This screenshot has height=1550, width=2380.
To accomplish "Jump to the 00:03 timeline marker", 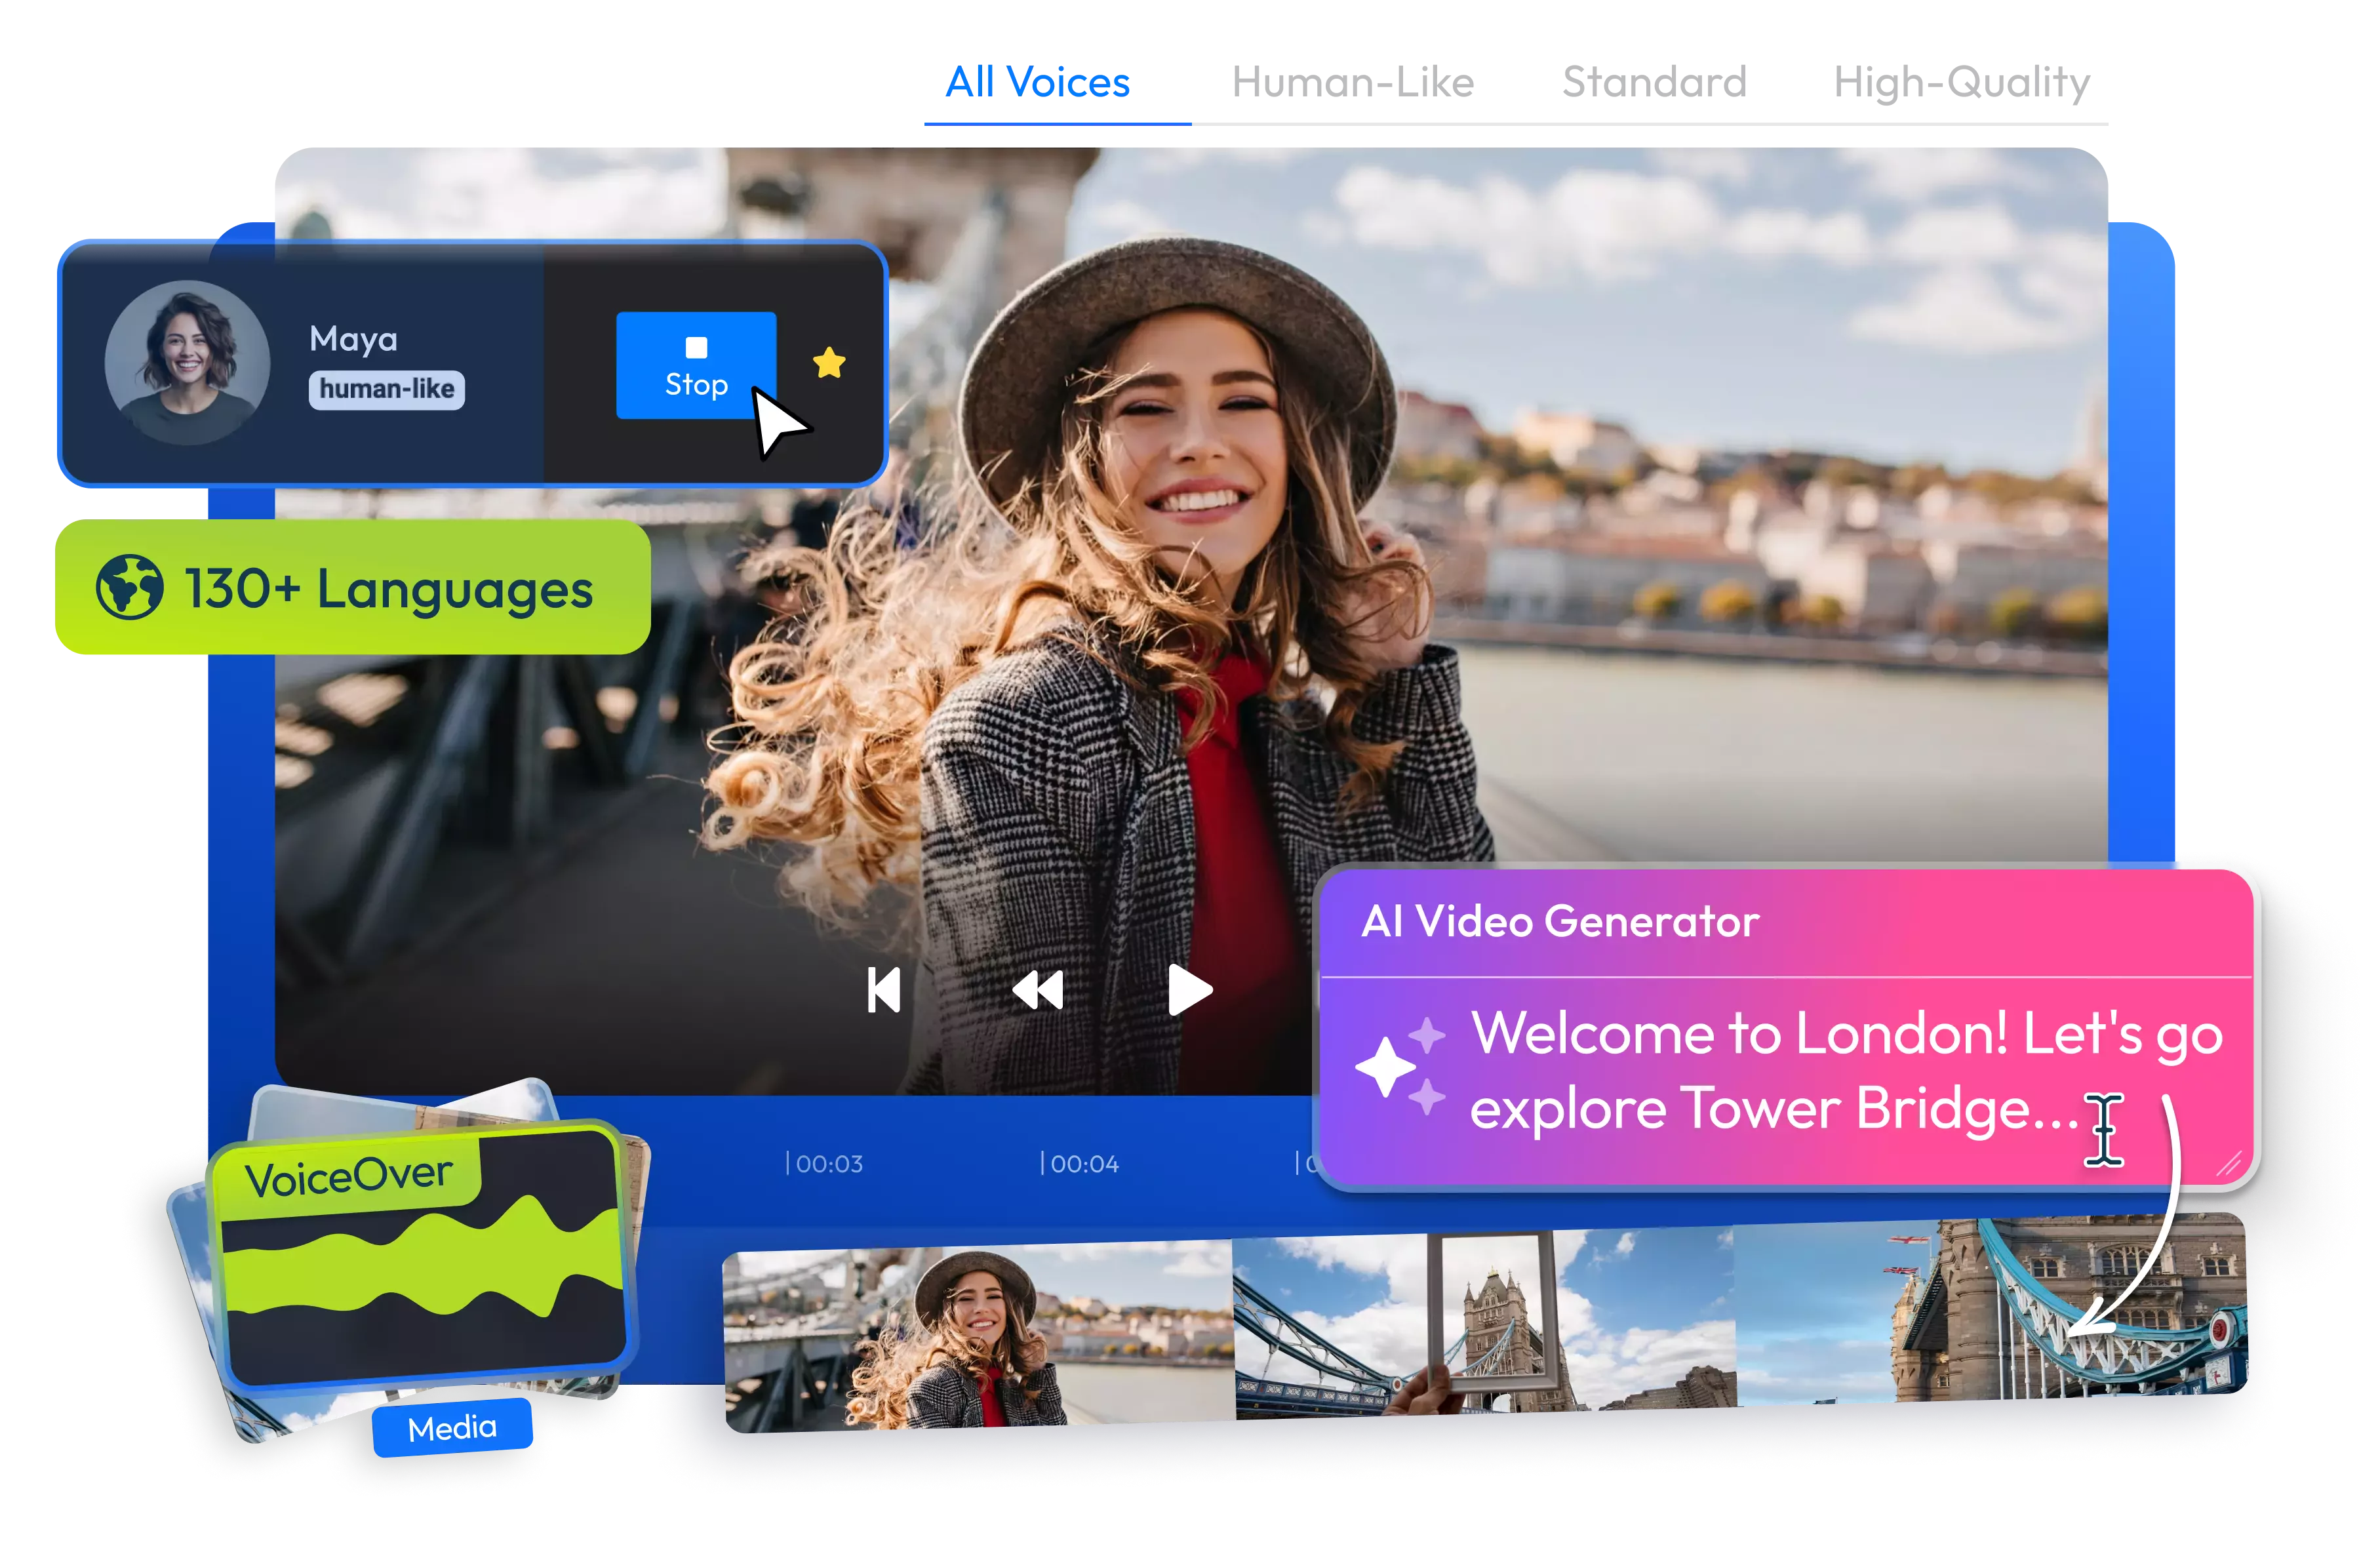I will [x=825, y=1163].
